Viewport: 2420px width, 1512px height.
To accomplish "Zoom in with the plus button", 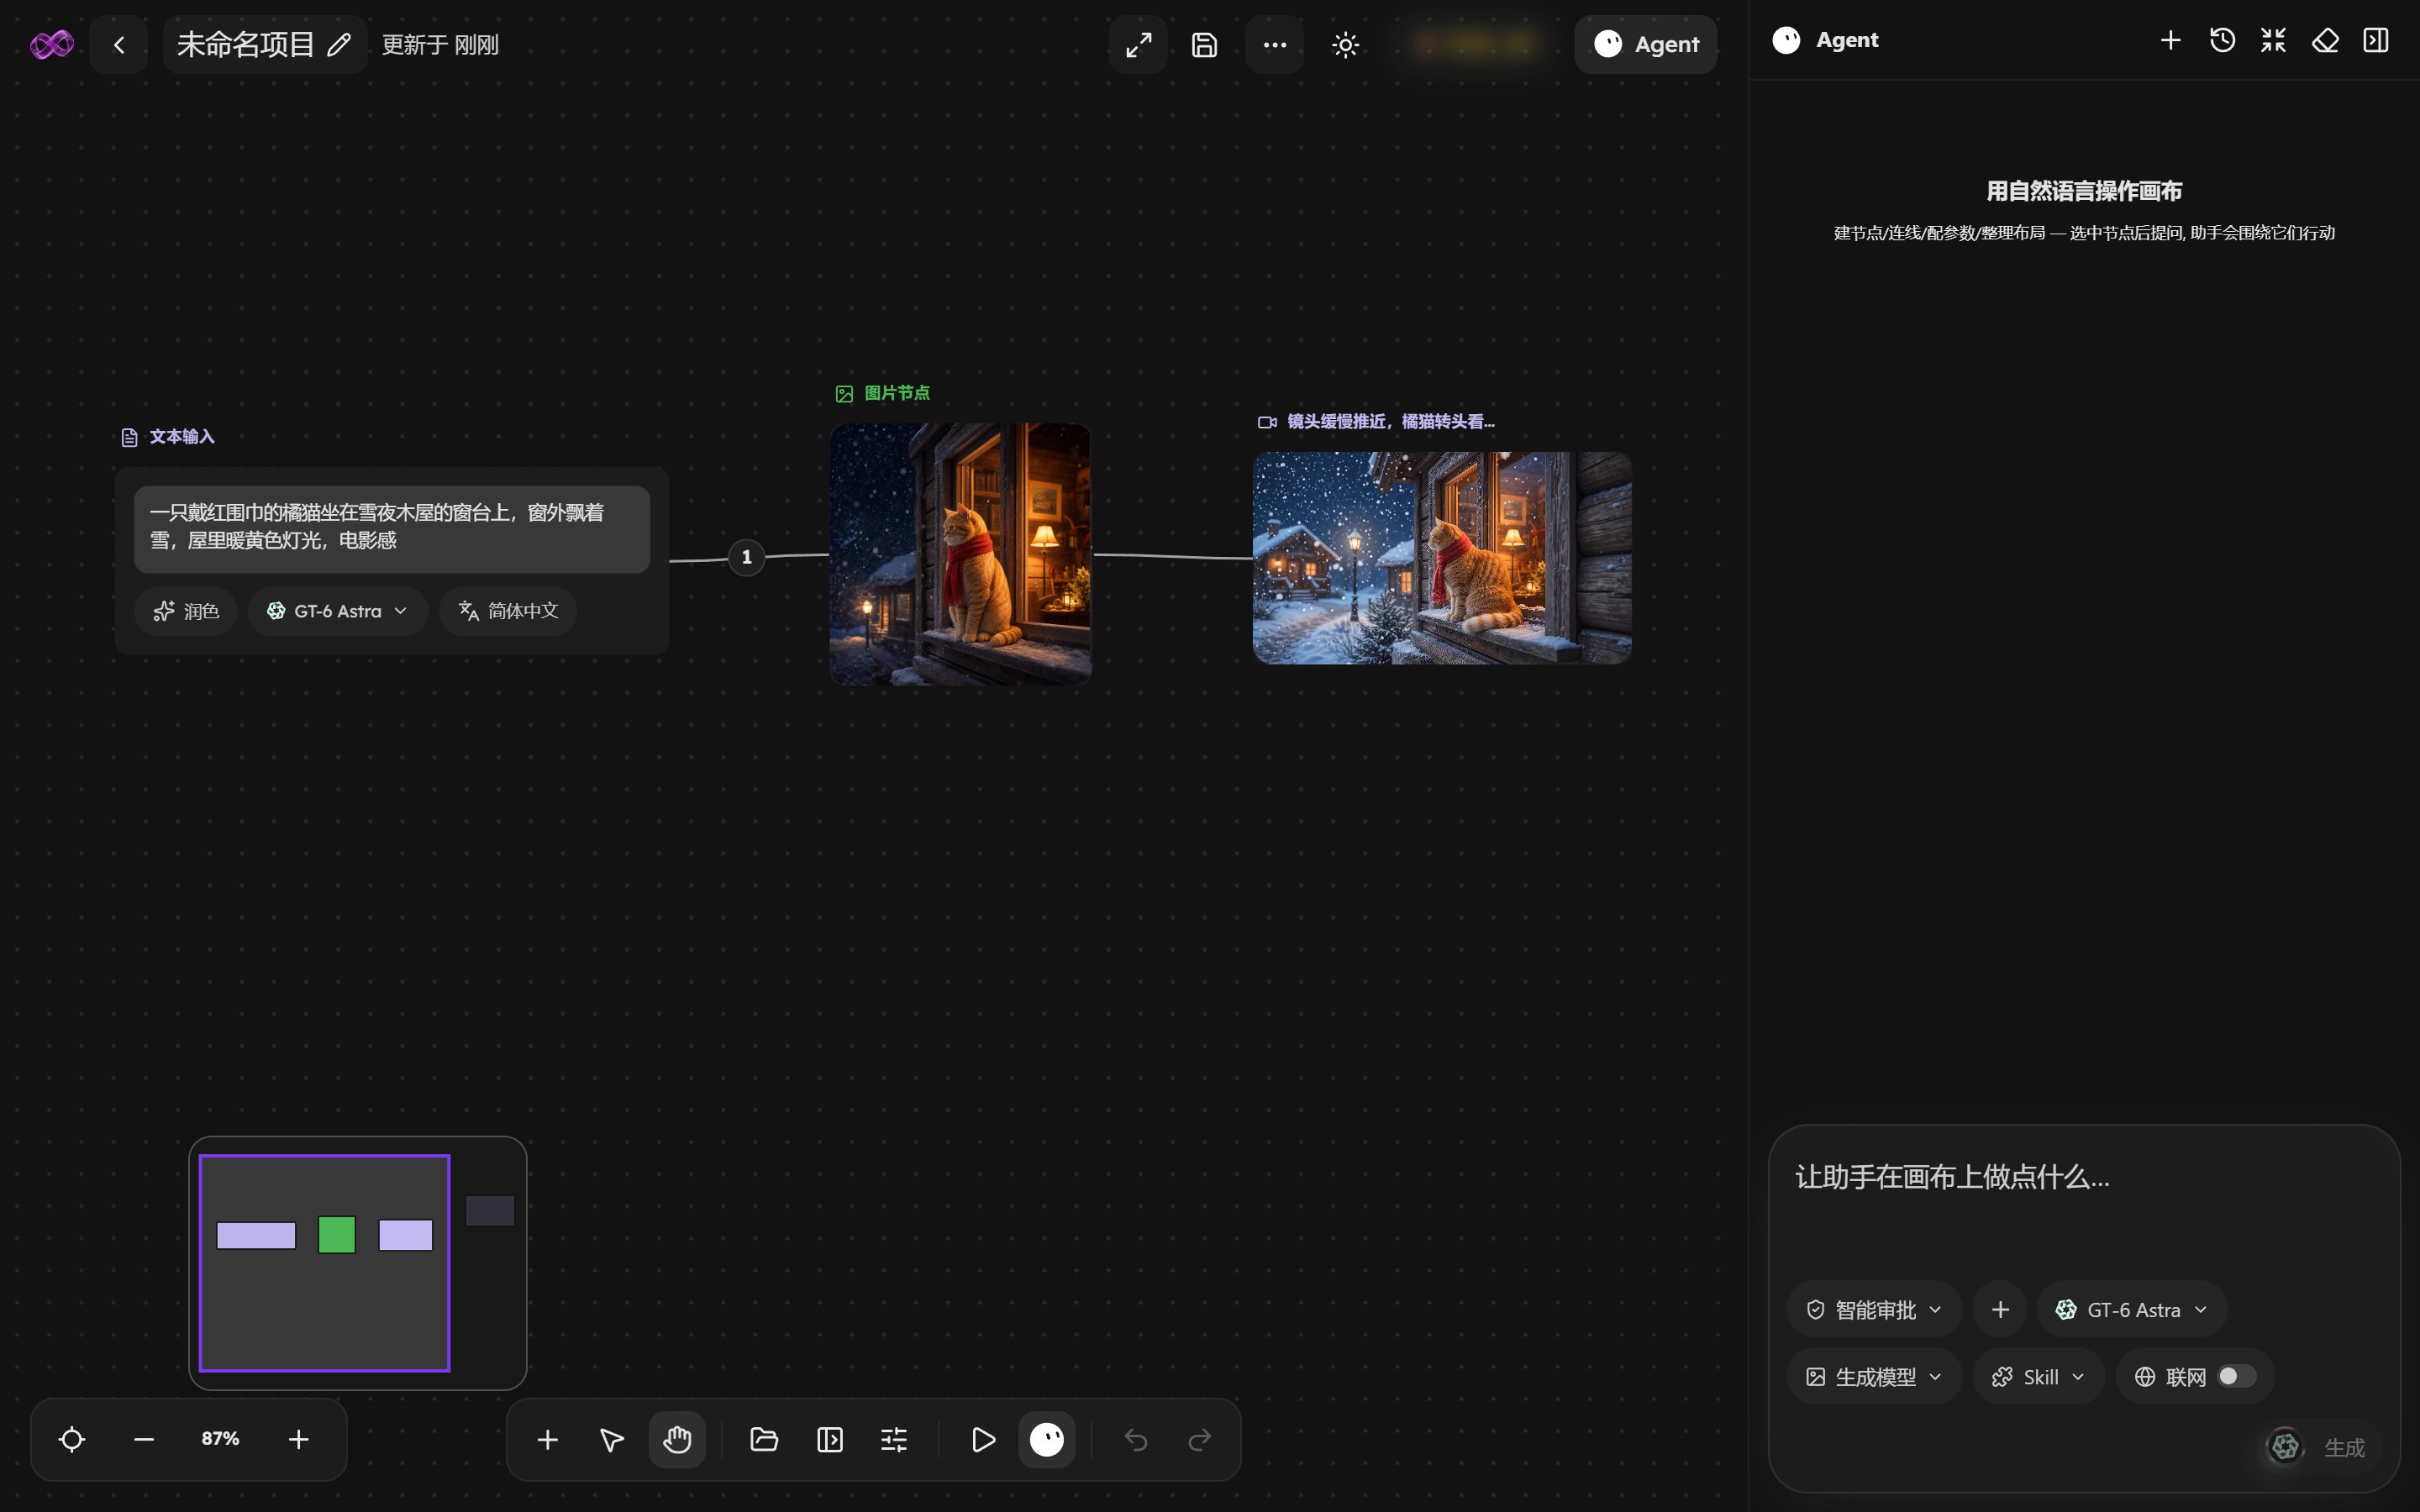I will pyautogui.click(x=298, y=1439).
